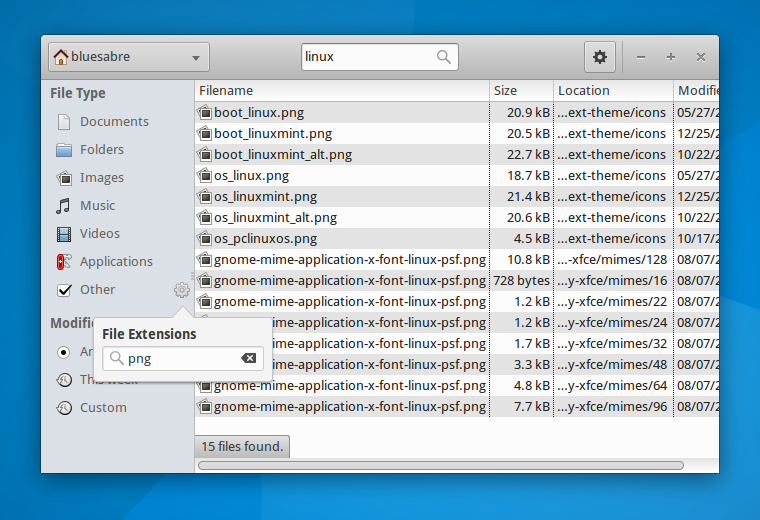Select the boot_linux.png row

[x=457, y=112]
